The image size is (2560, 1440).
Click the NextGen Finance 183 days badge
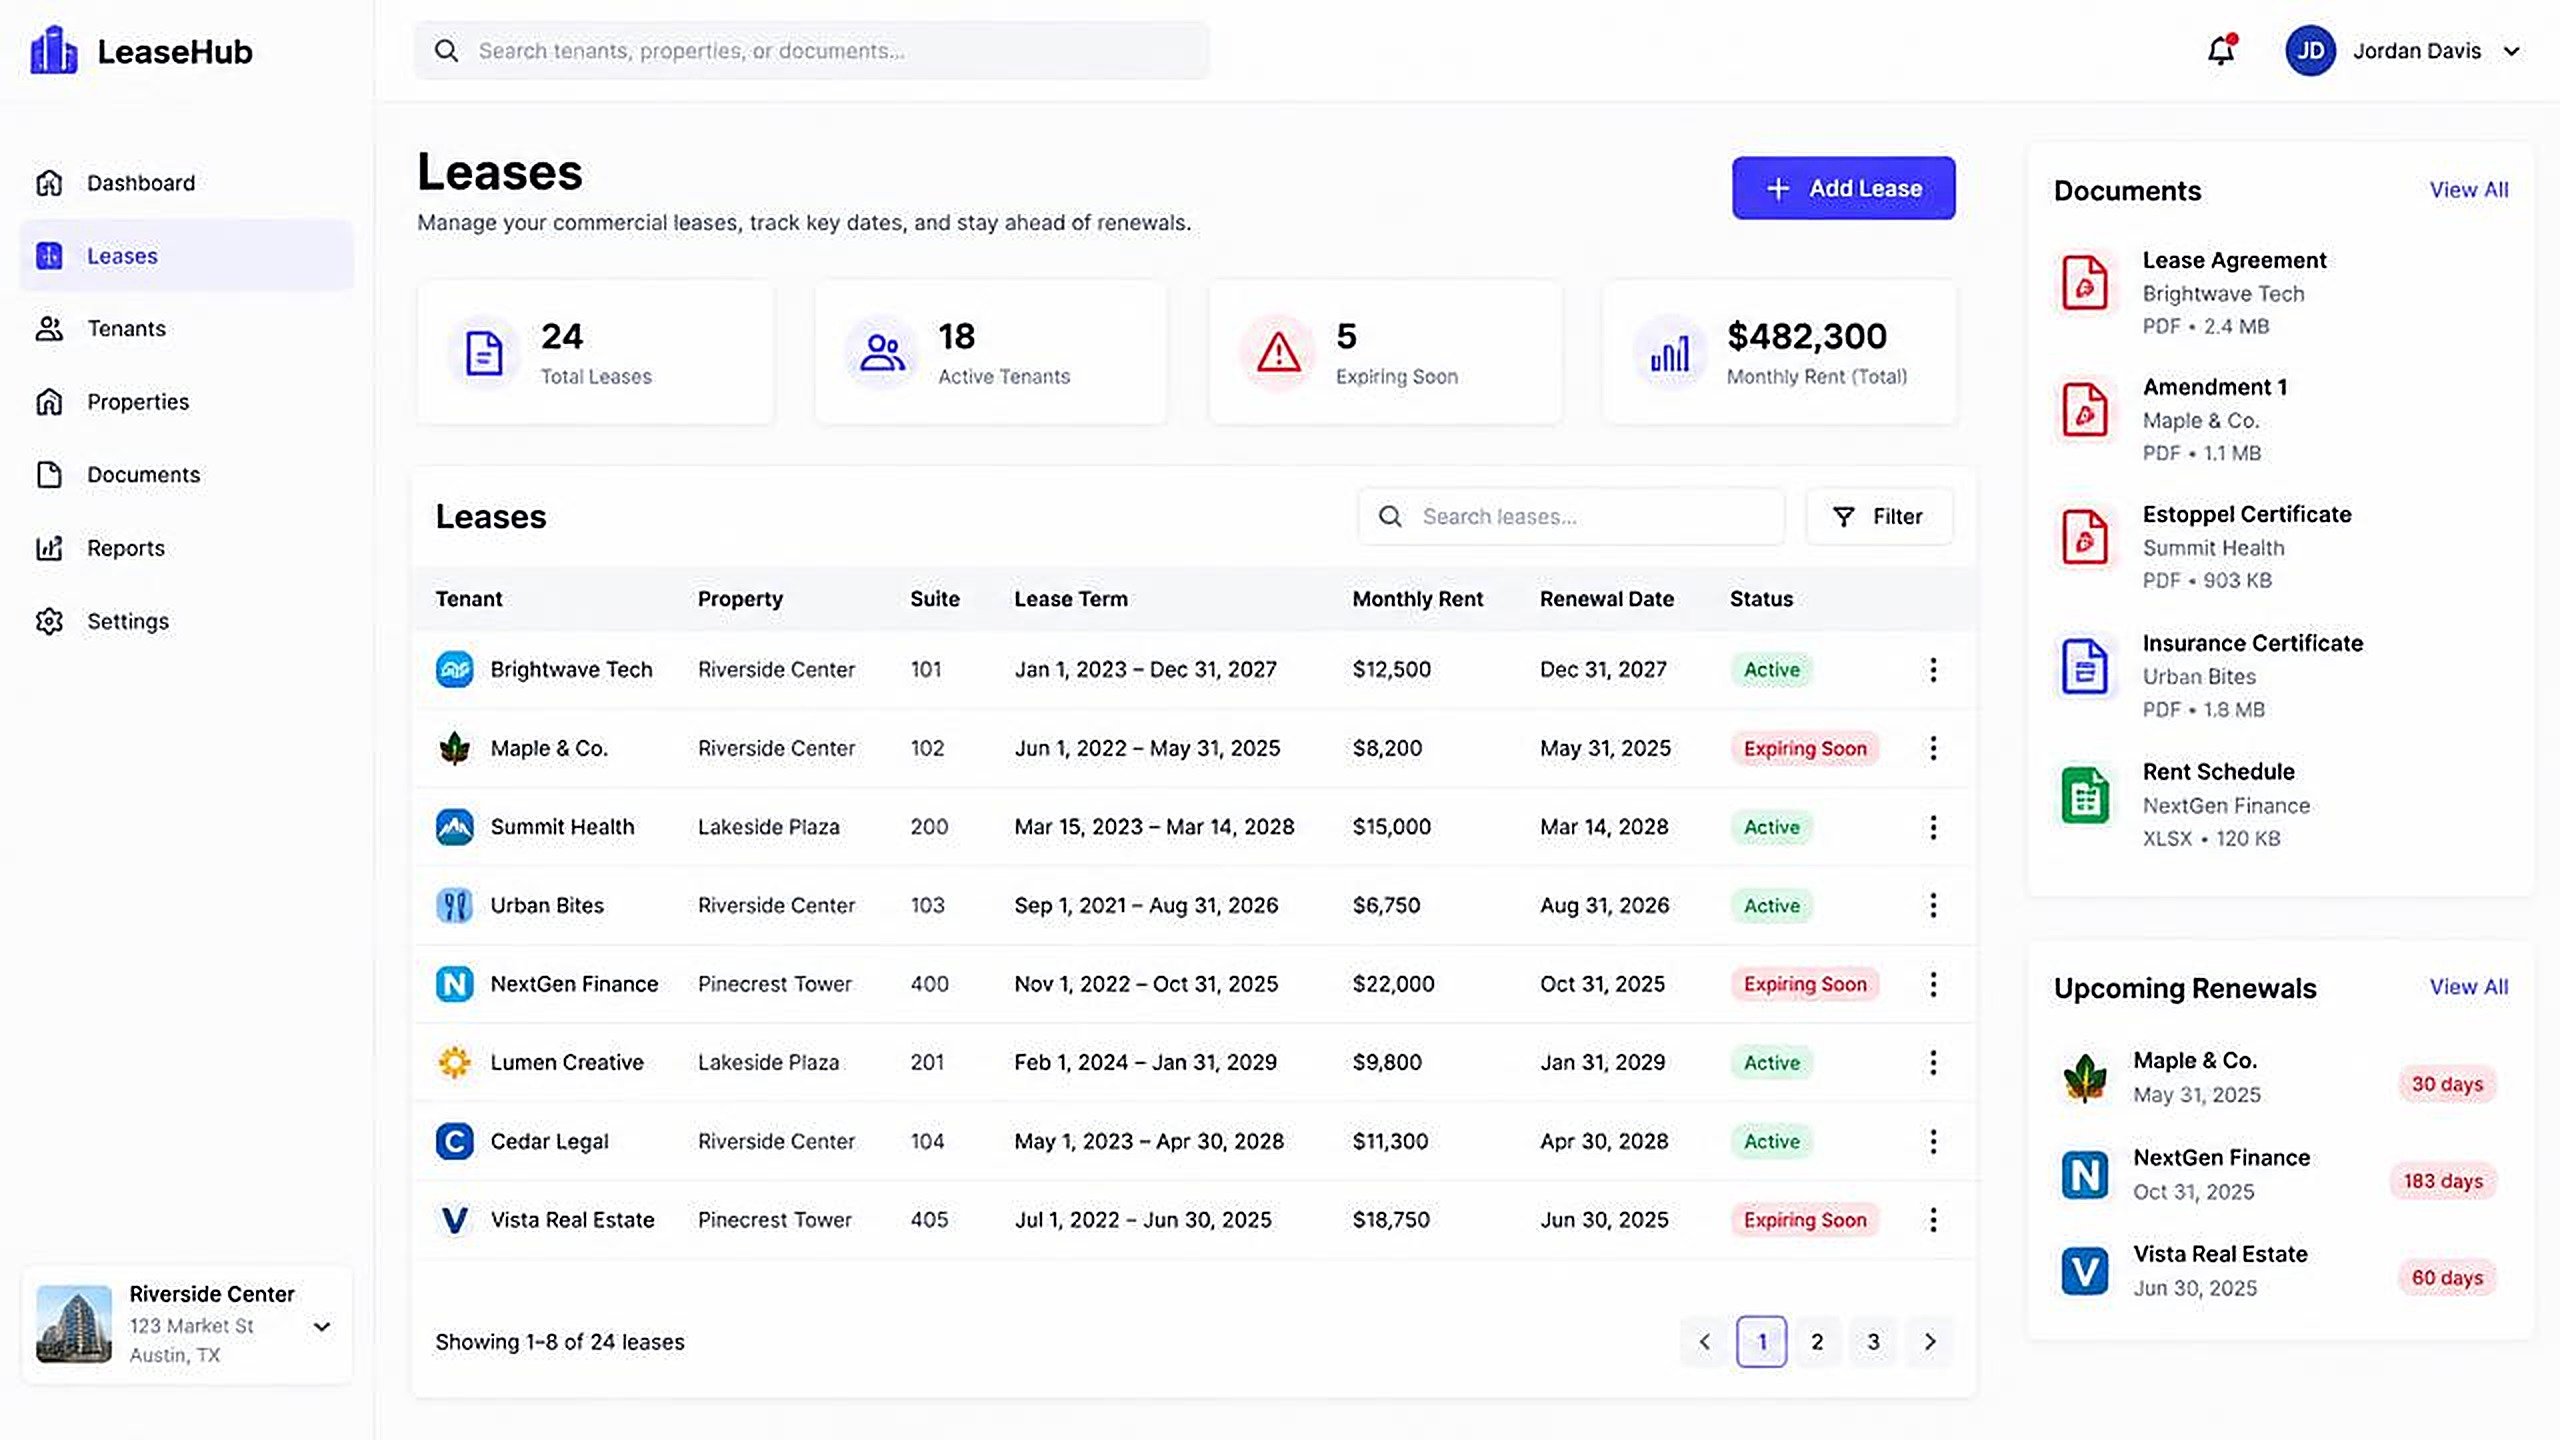coord(2443,1181)
